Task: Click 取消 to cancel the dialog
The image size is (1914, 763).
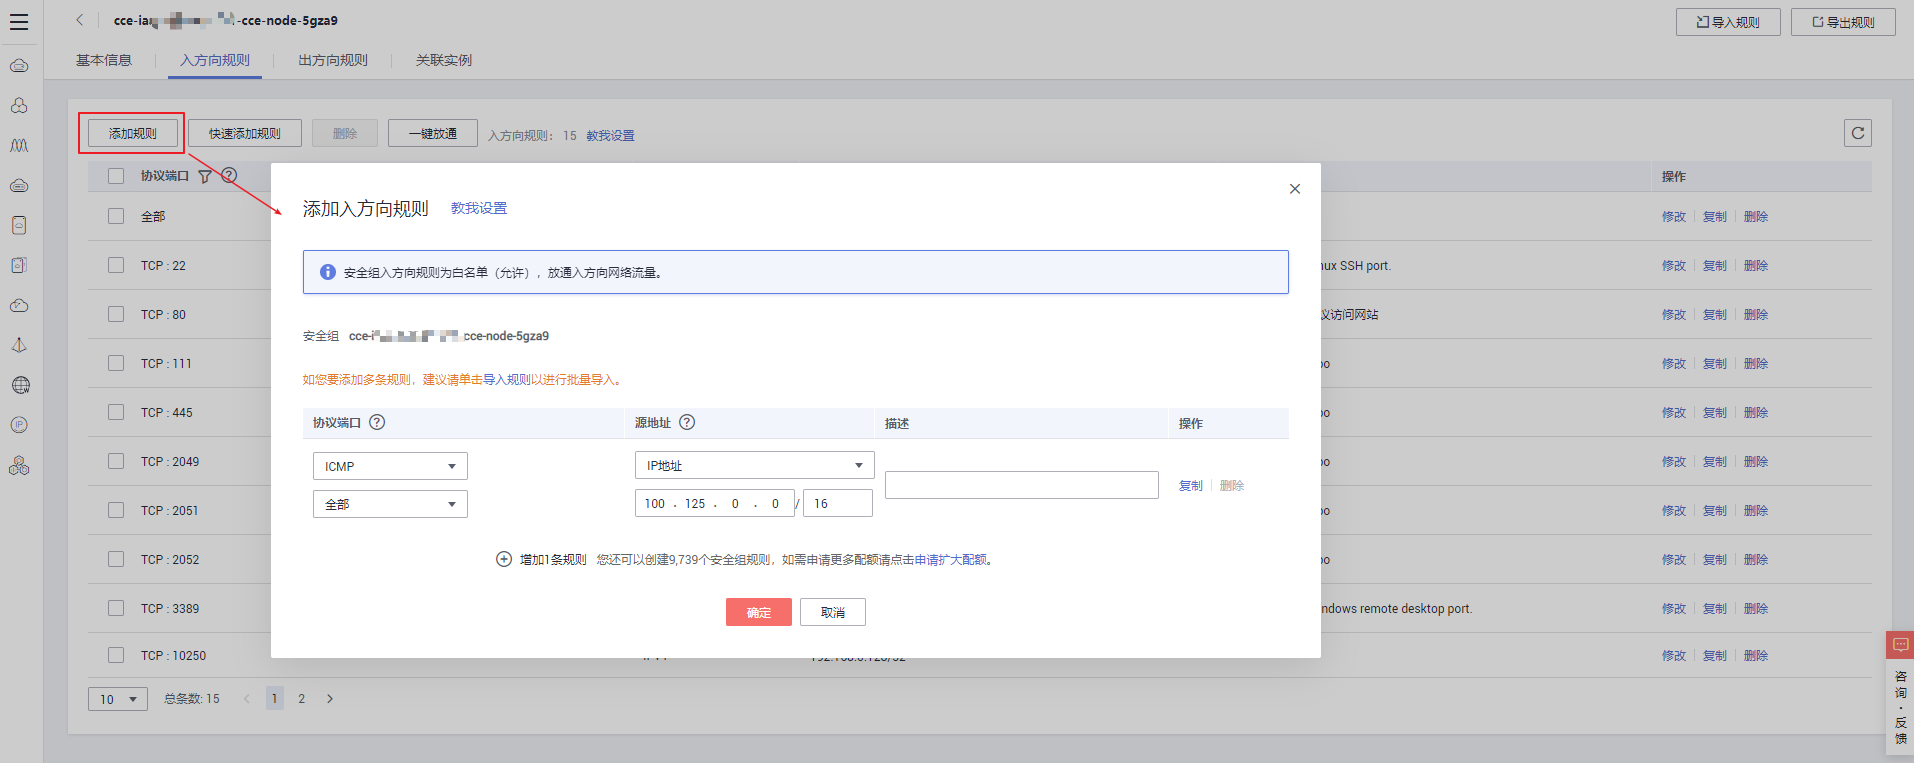Action: [833, 612]
